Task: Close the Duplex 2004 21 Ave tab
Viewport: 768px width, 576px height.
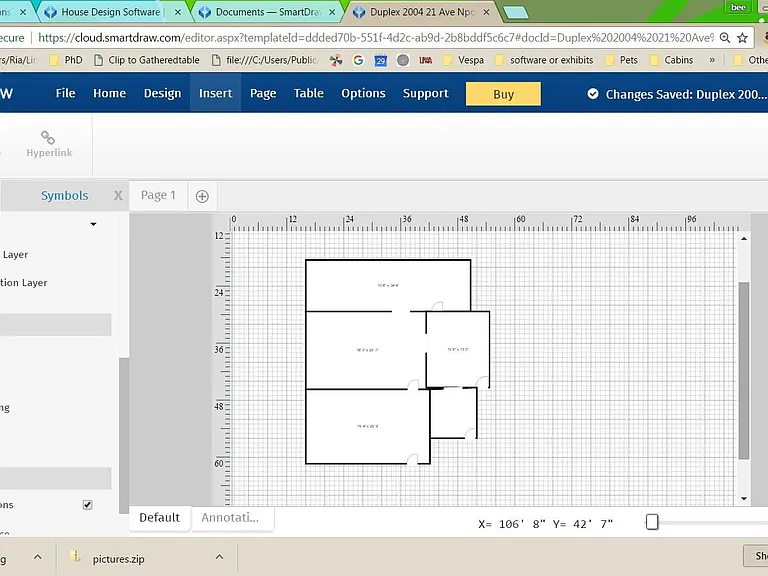Action: coord(486,12)
